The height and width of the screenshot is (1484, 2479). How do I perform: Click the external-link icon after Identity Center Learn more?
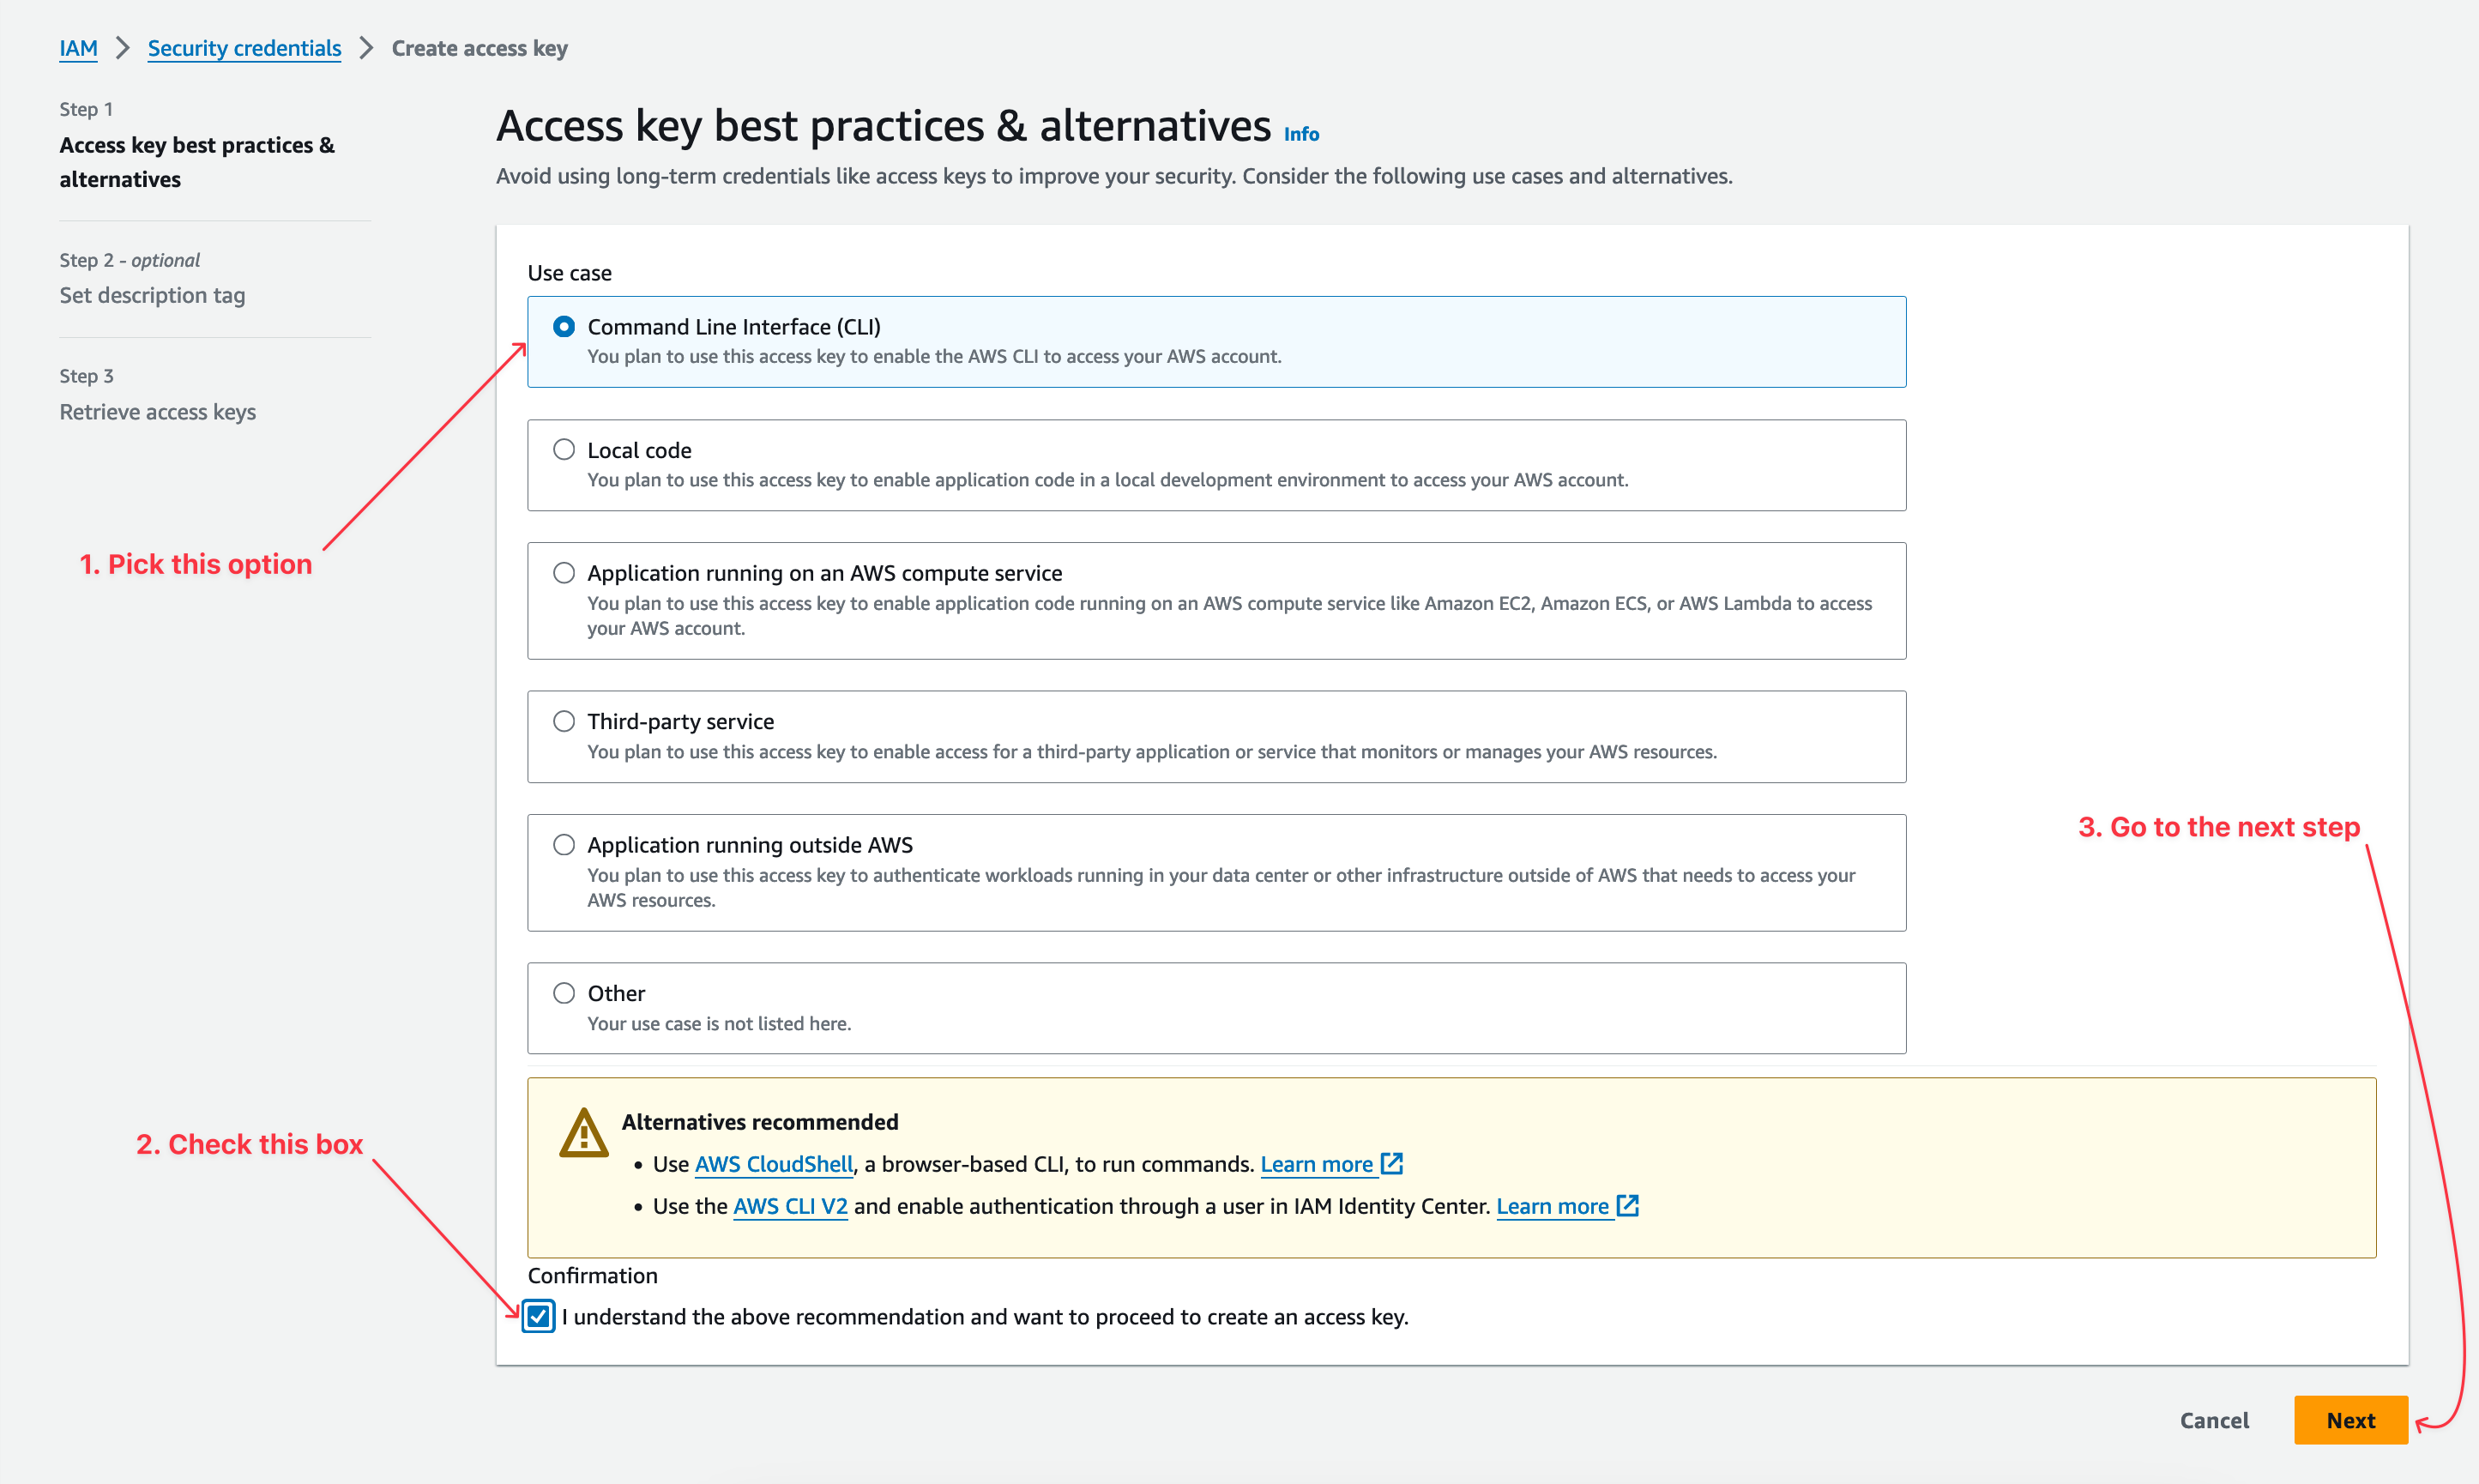pyautogui.click(x=1628, y=1206)
